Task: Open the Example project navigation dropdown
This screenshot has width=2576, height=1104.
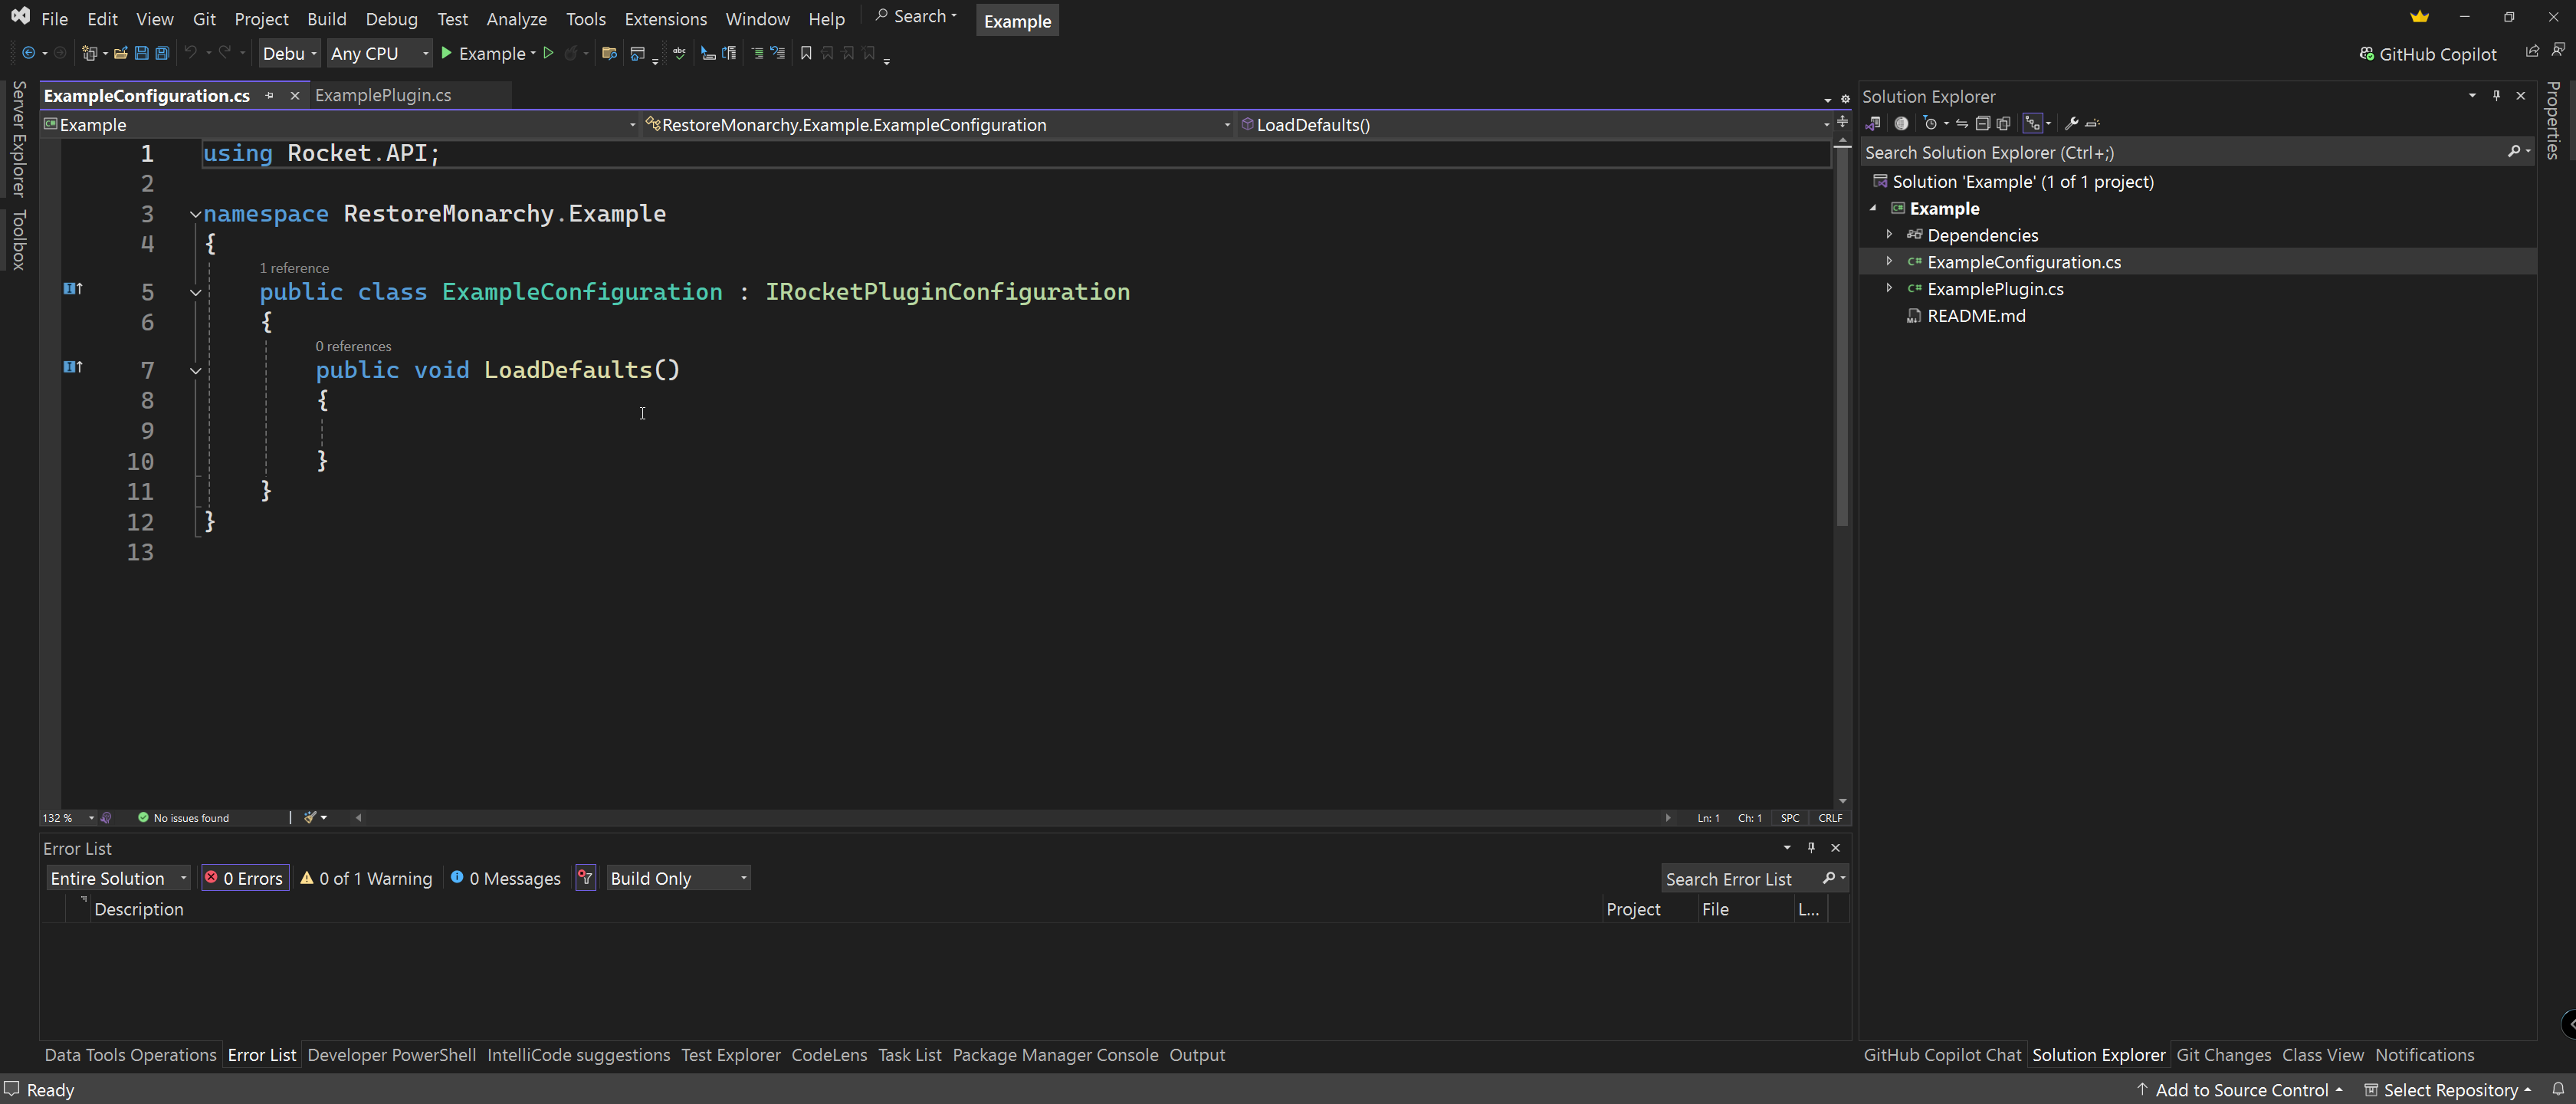Action: (340, 124)
